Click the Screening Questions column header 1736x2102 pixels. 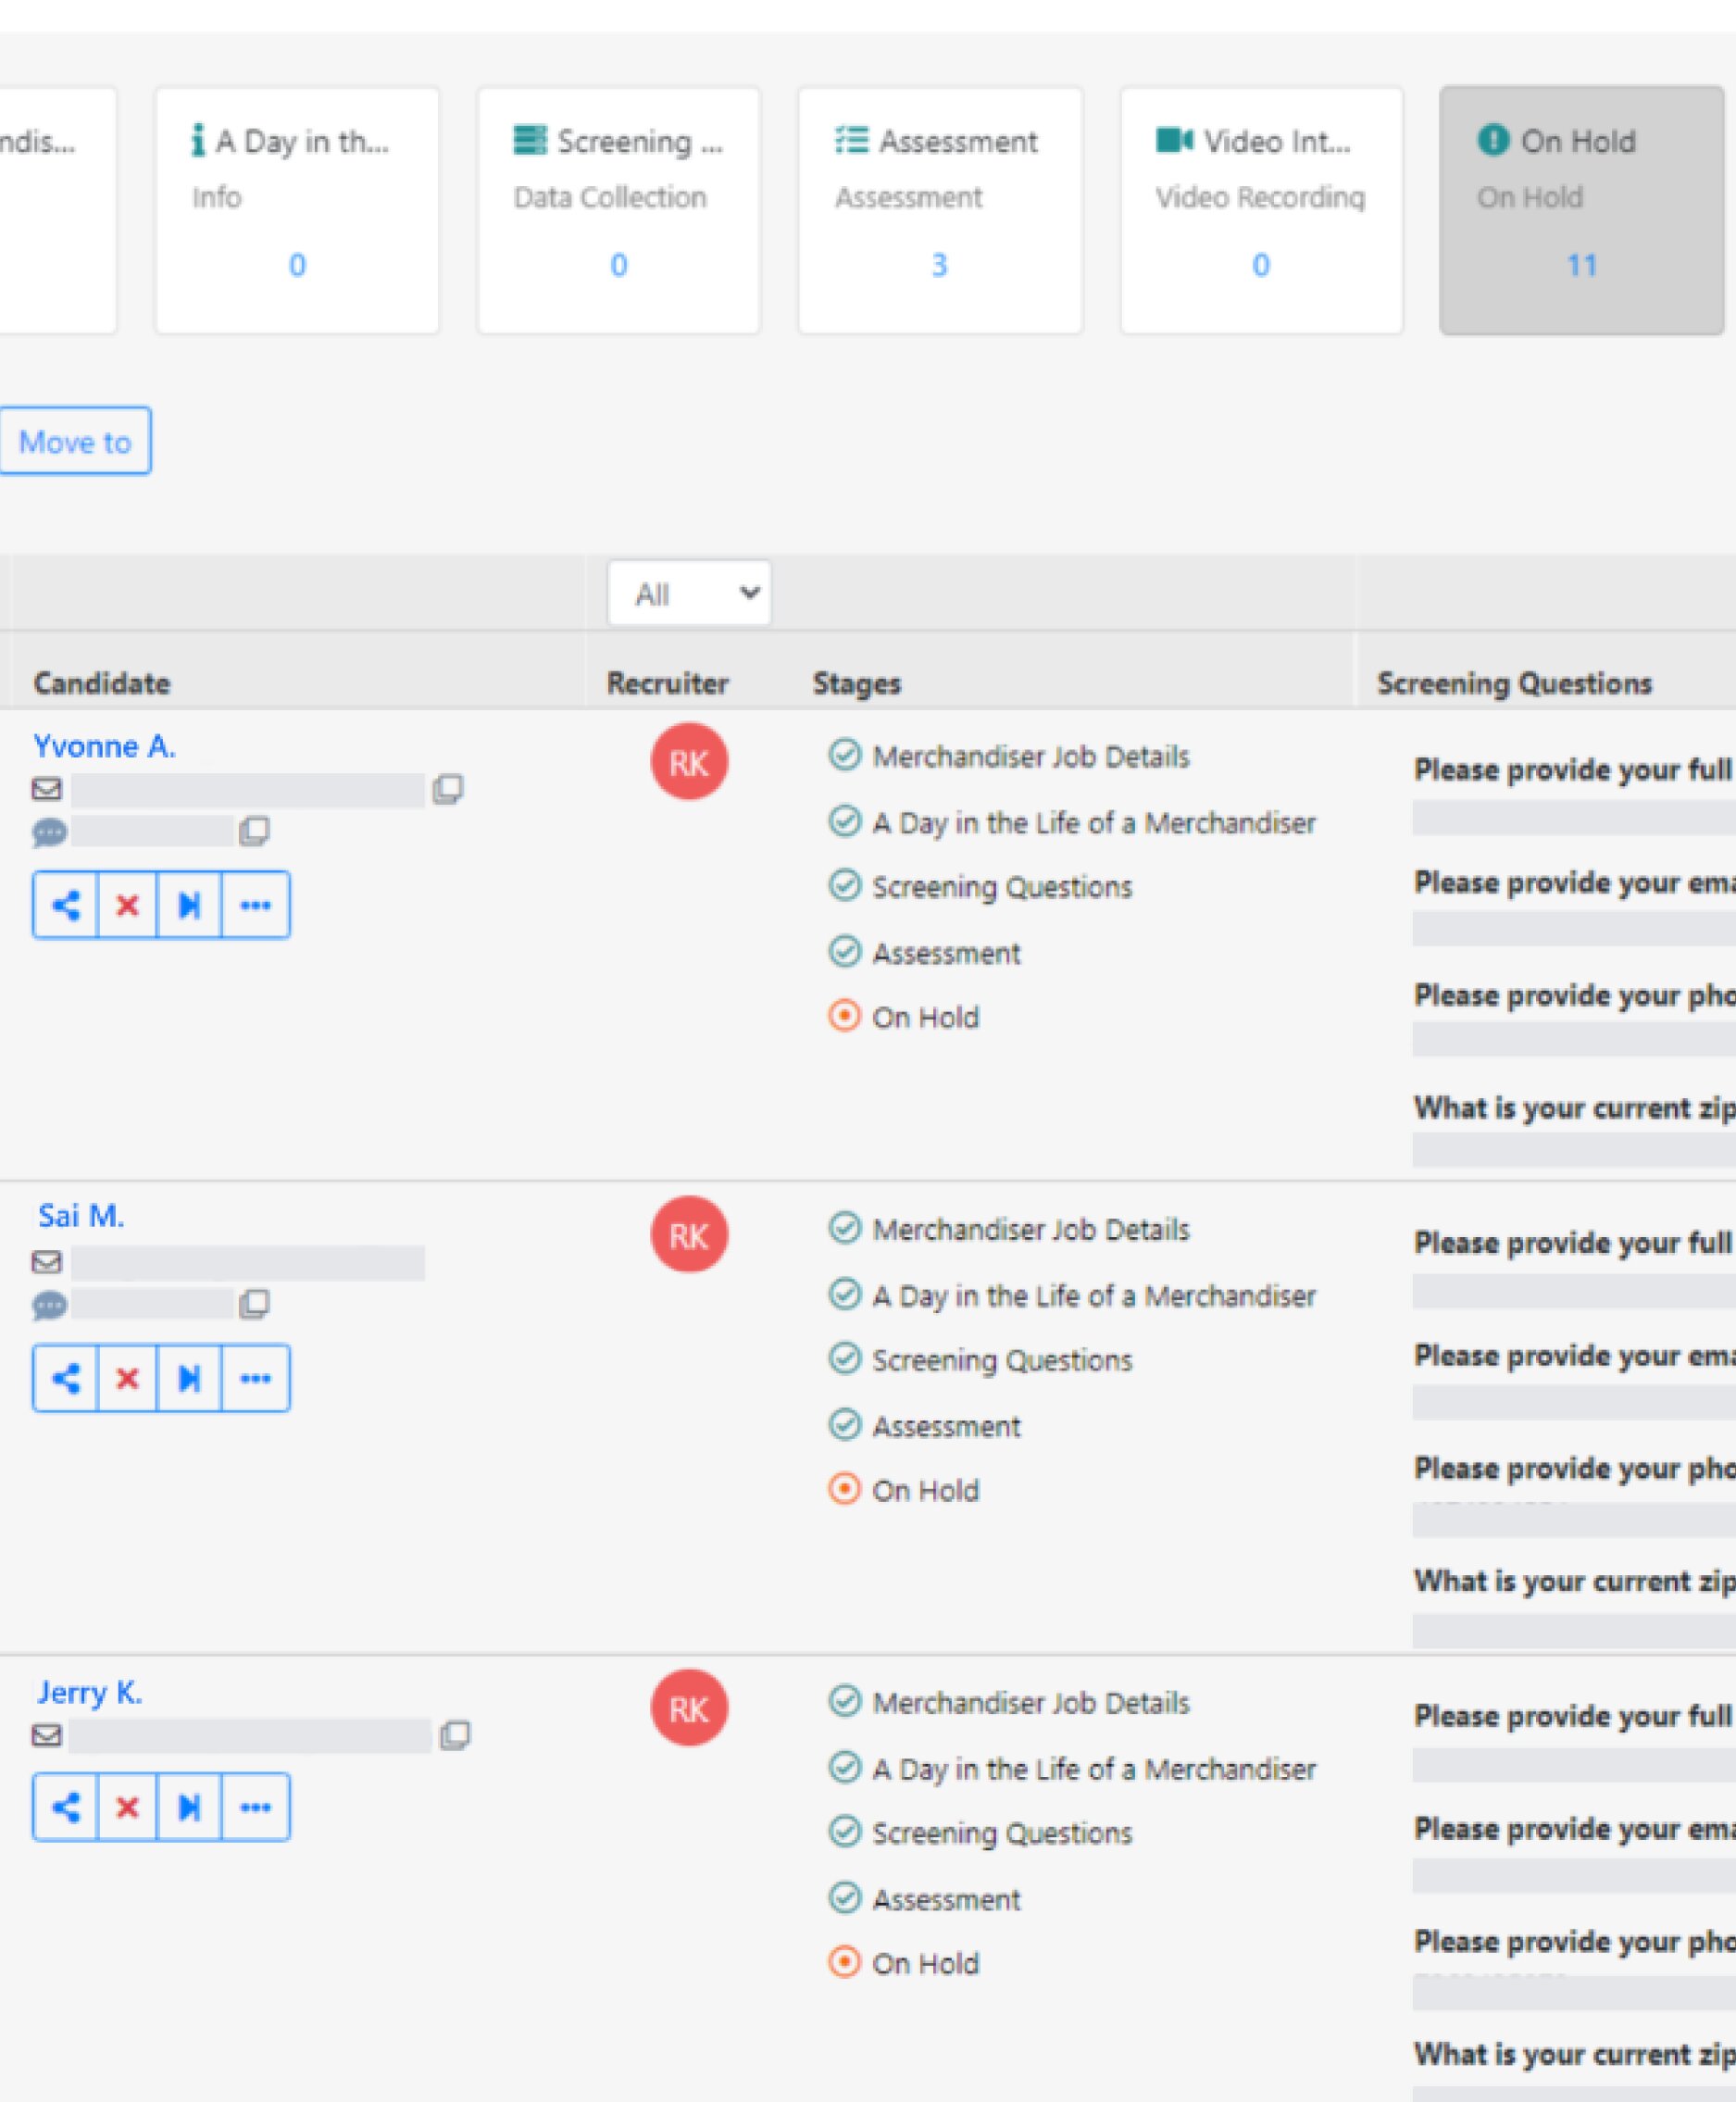(x=1514, y=683)
